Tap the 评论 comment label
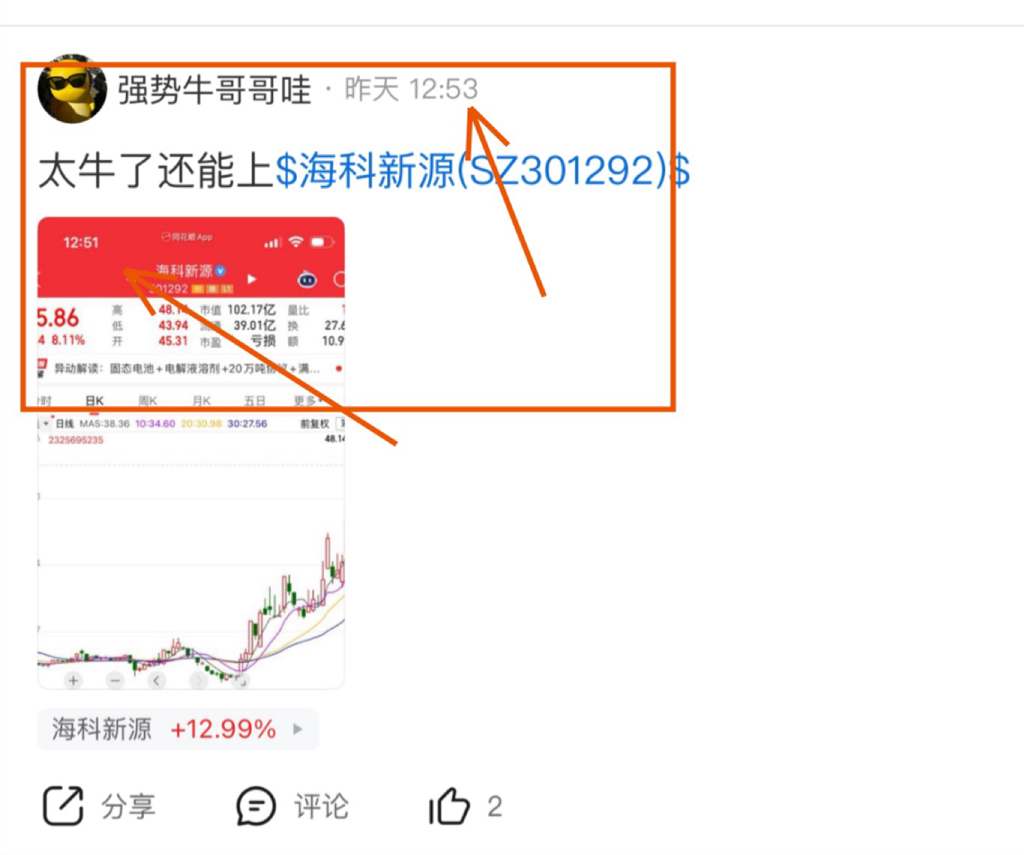This screenshot has width=1024, height=855. point(321,806)
